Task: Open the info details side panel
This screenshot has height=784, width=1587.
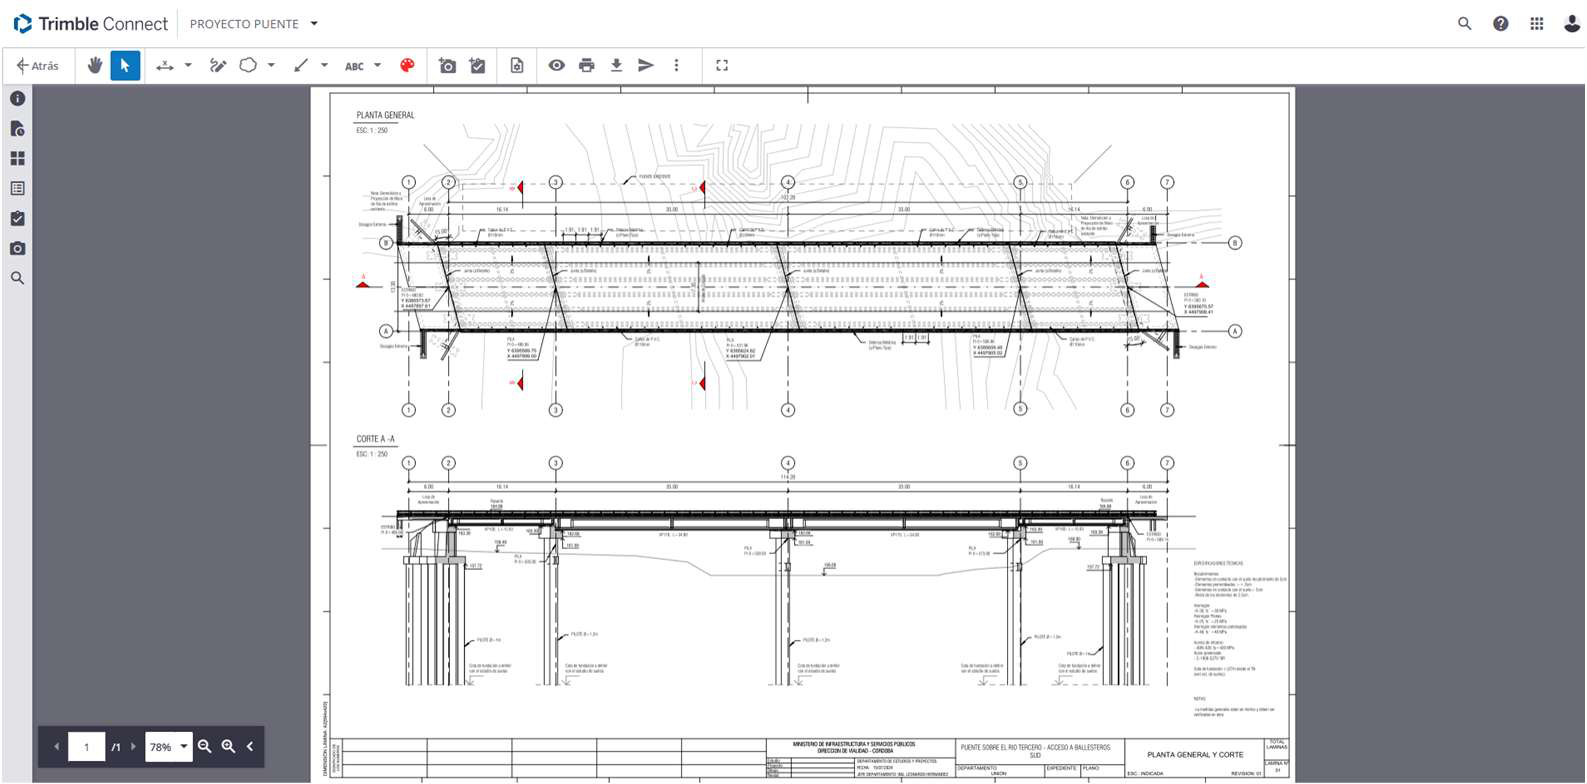Action: [17, 99]
